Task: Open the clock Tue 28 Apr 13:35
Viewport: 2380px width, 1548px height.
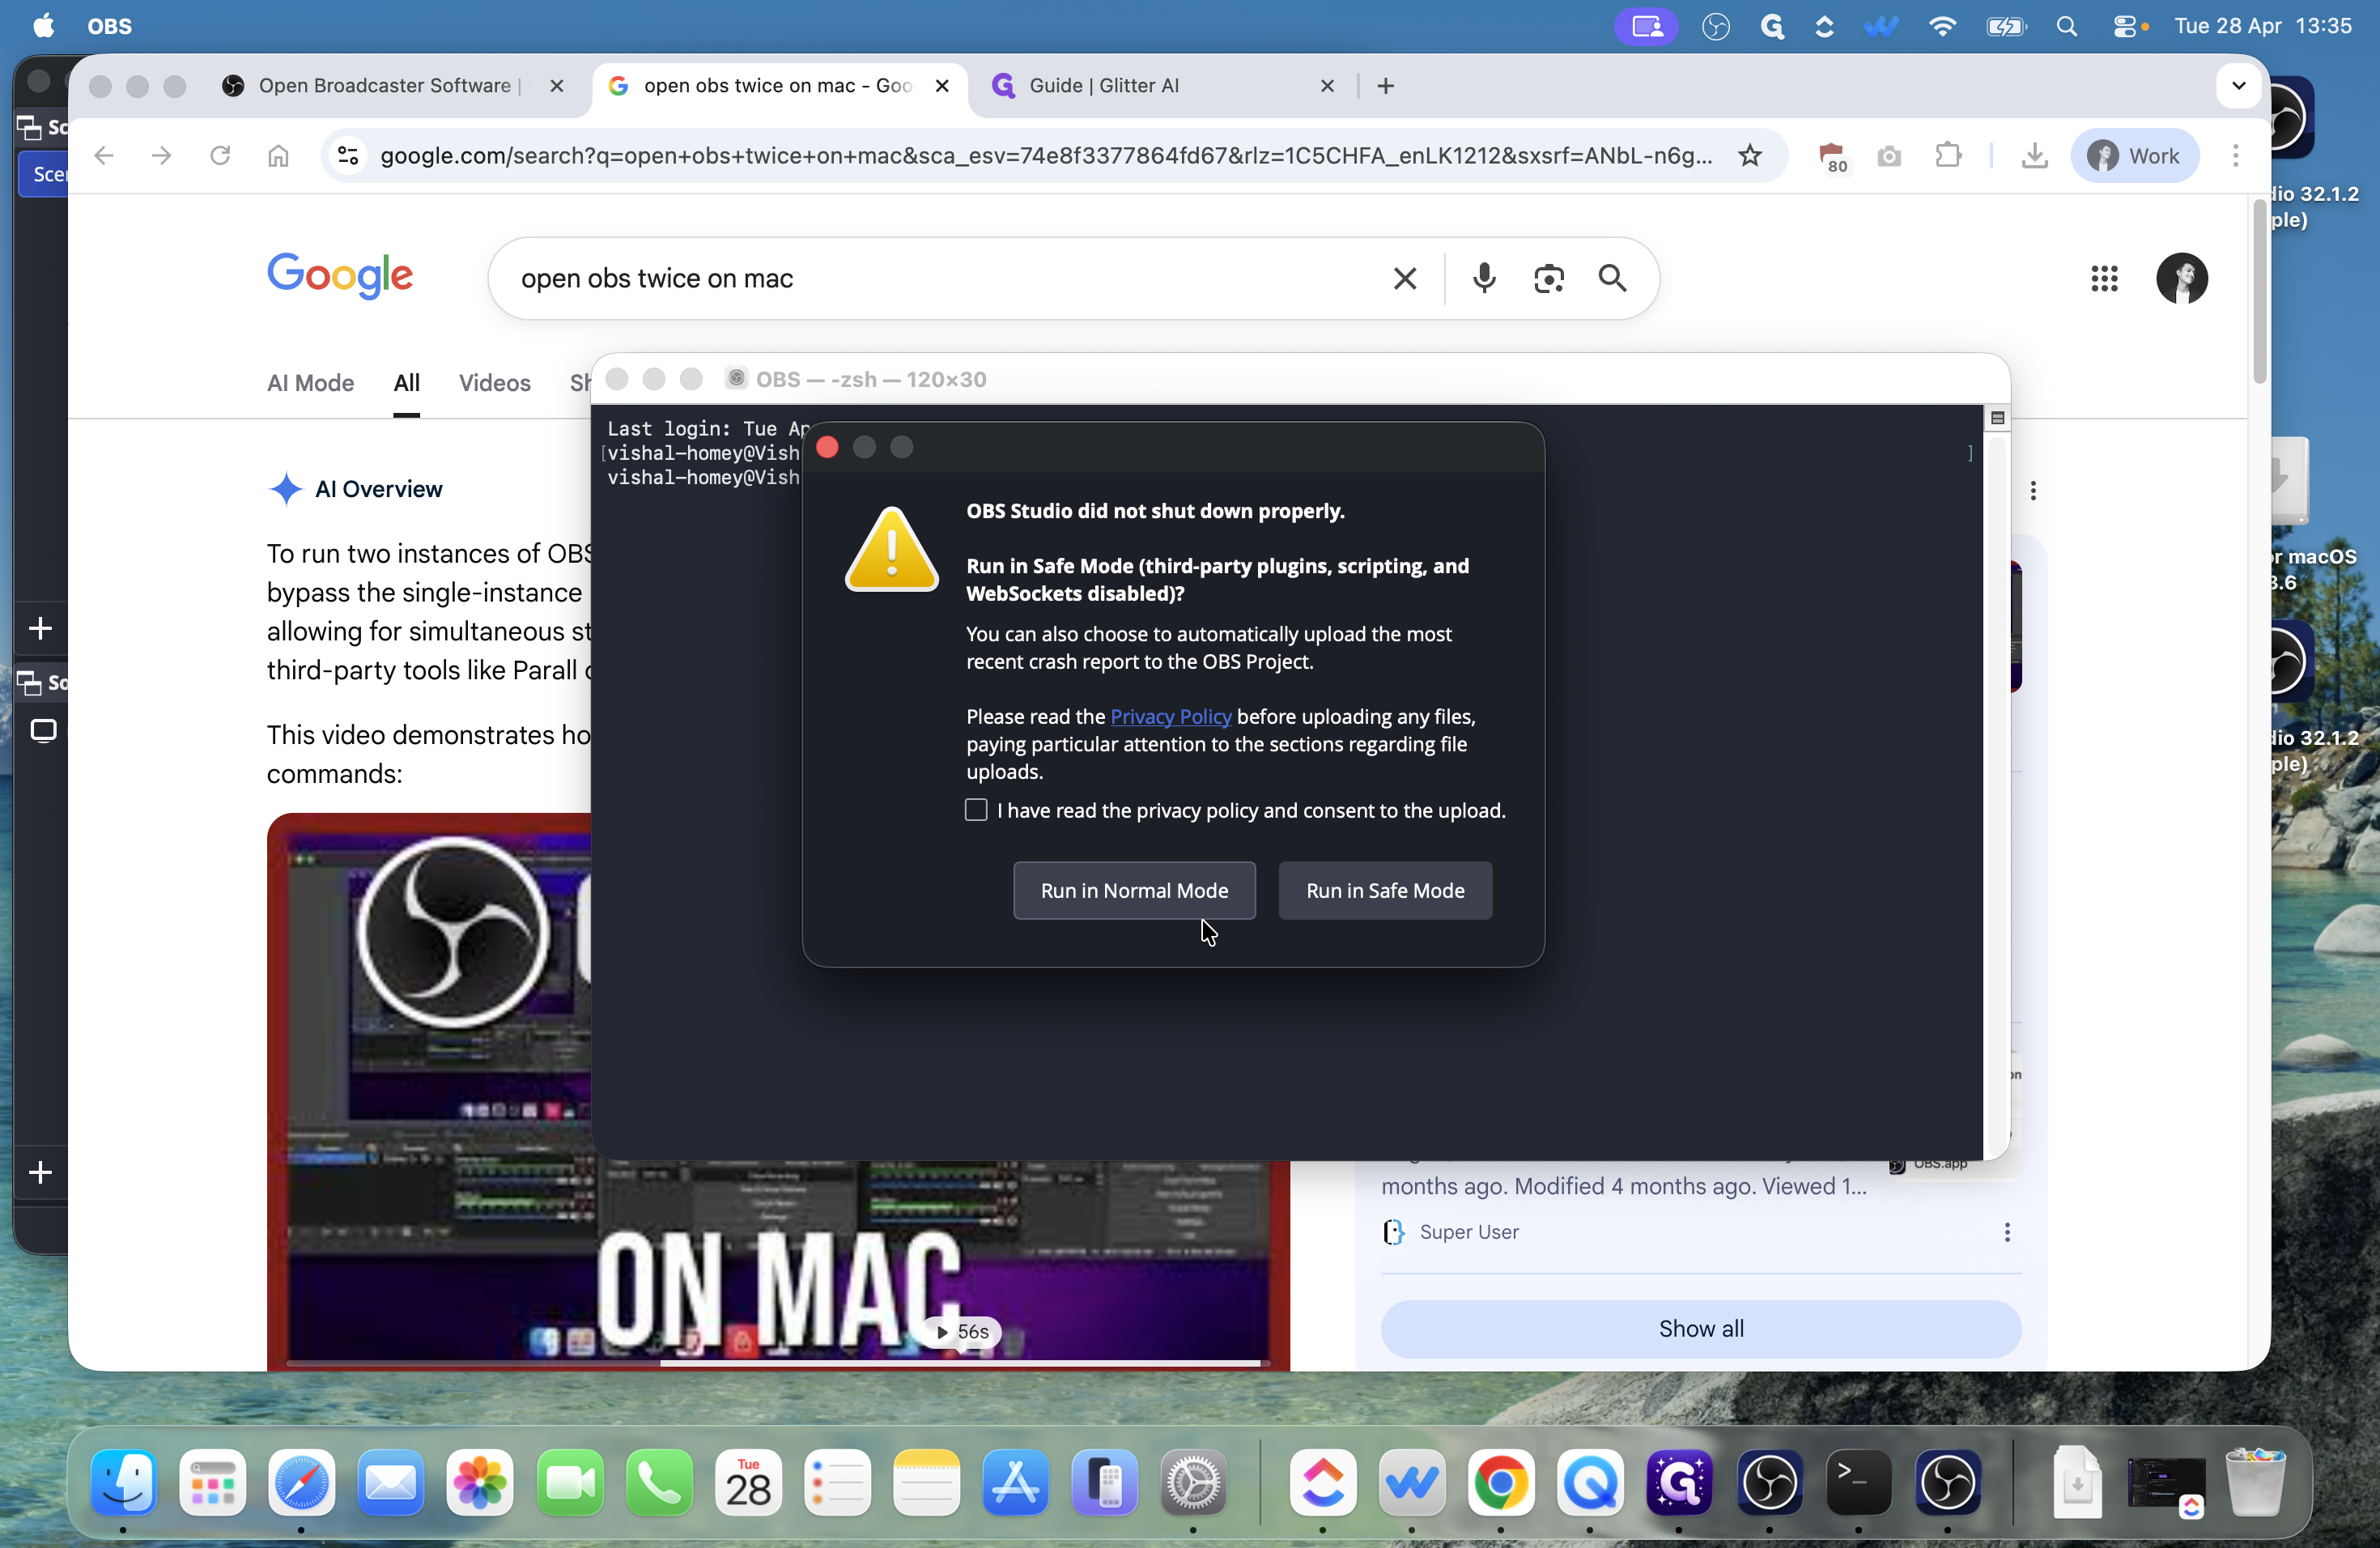Action: tap(2262, 26)
